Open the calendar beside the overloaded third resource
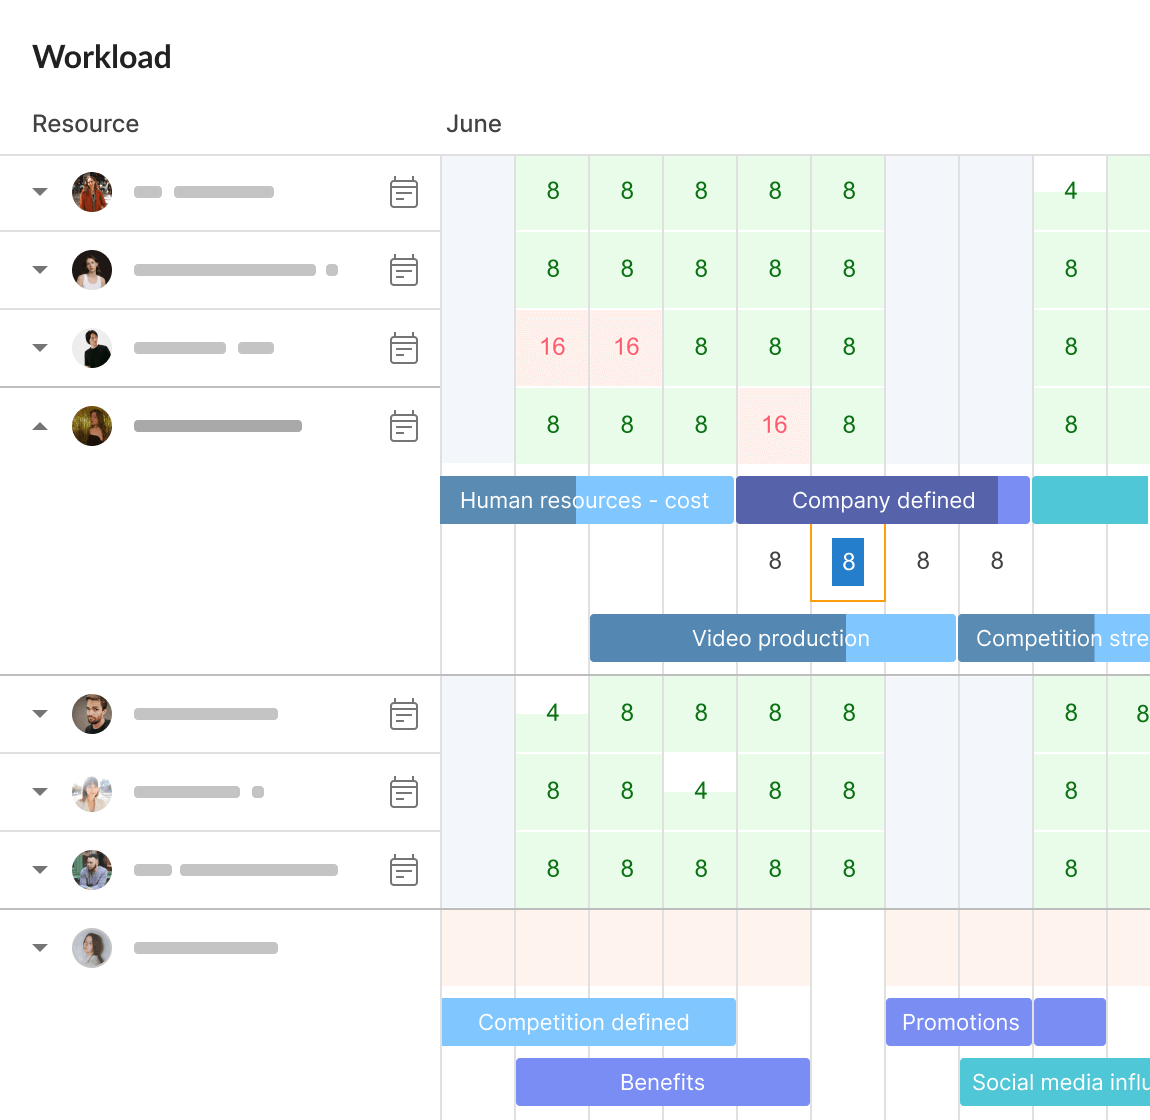Viewport: 1150px width, 1120px height. [x=404, y=348]
